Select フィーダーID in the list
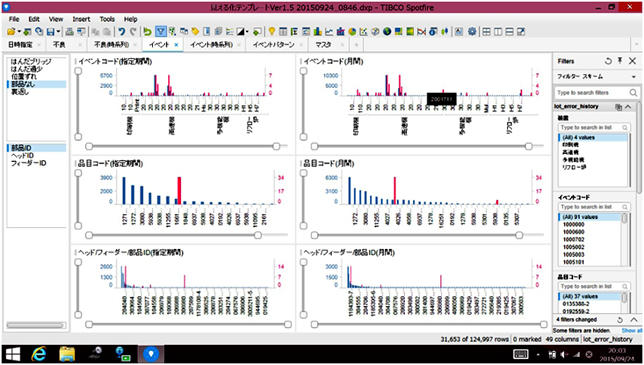 point(28,163)
